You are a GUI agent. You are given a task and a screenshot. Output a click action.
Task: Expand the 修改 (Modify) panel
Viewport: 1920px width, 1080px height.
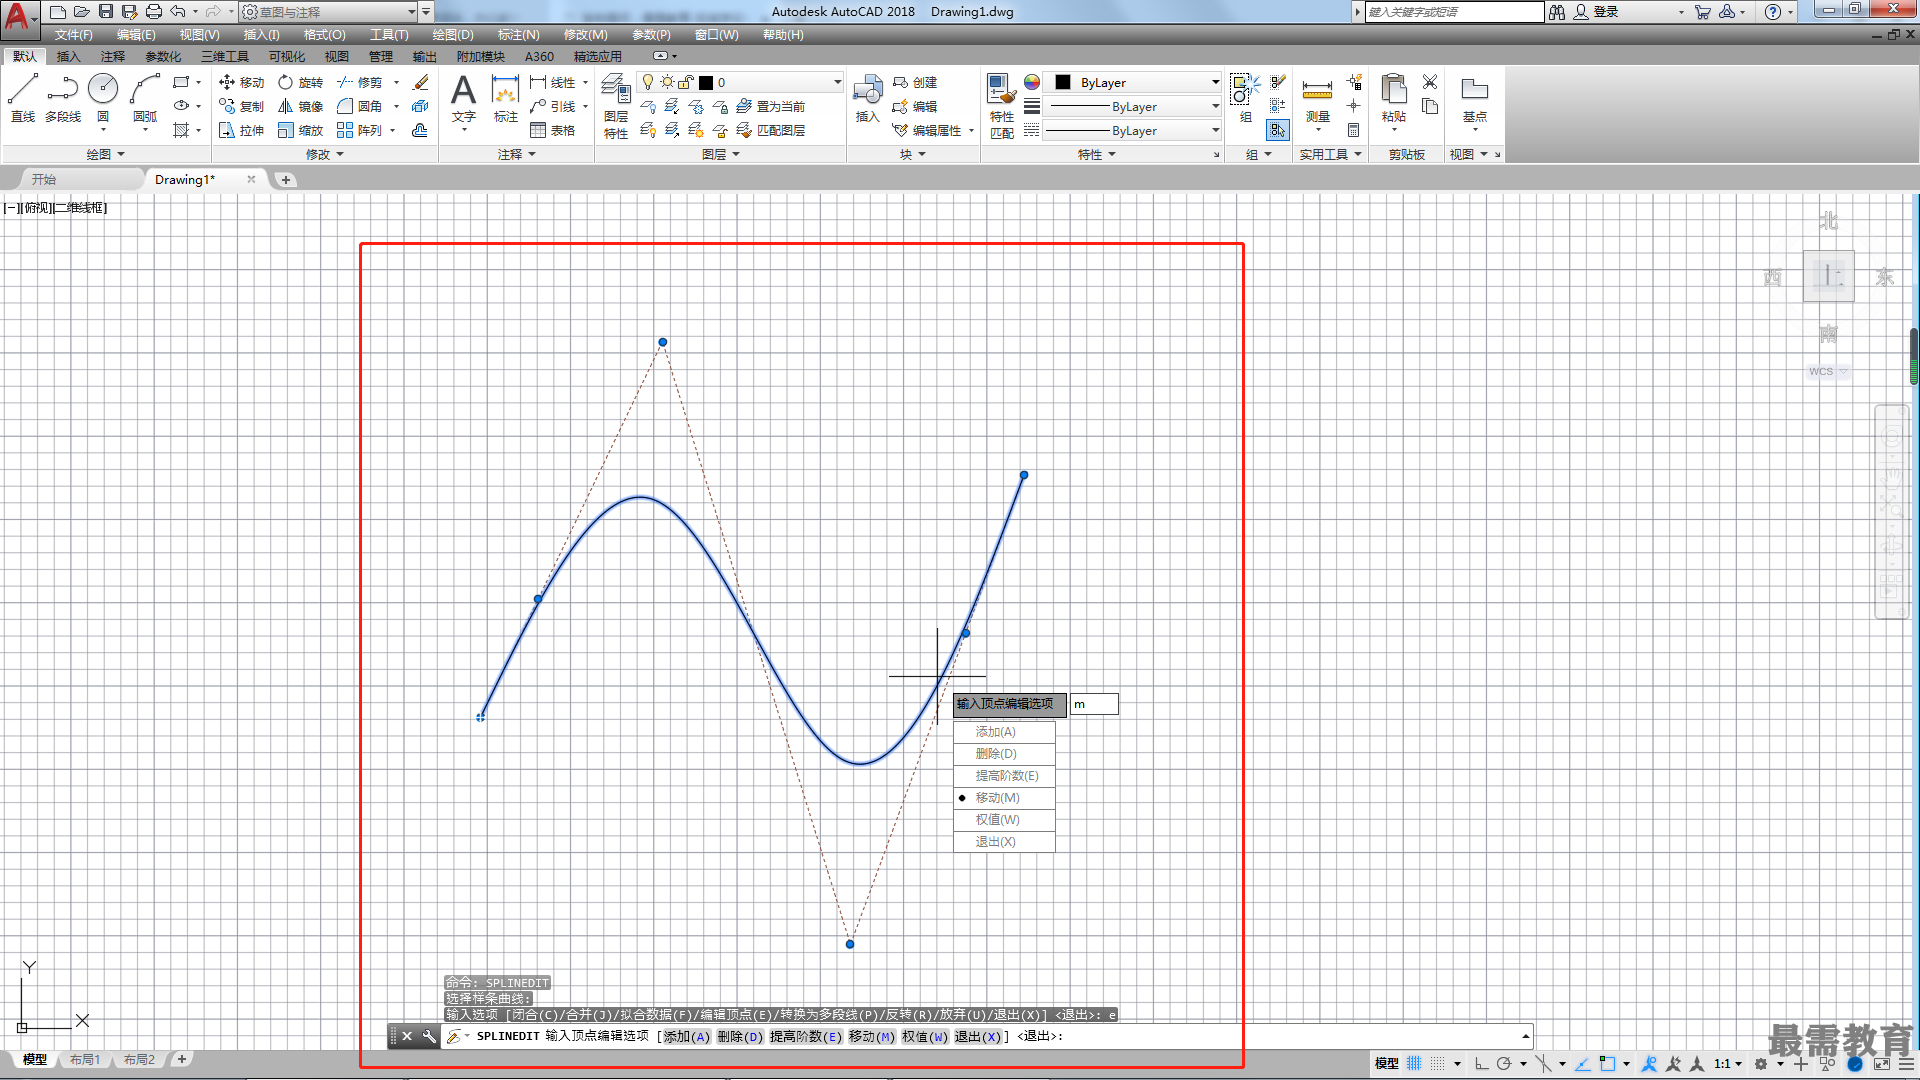point(325,154)
